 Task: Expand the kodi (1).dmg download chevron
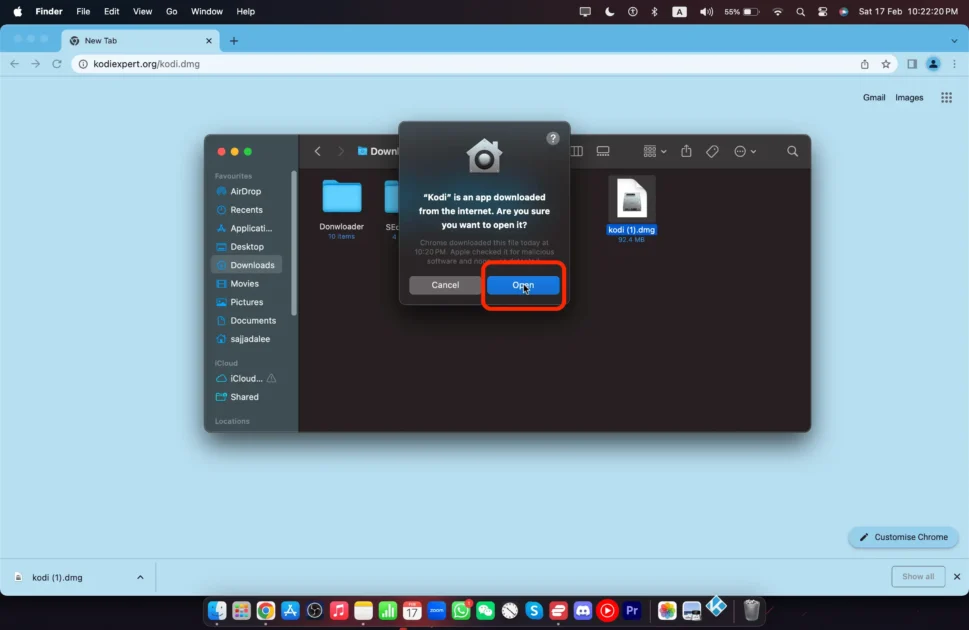[x=140, y=577]
